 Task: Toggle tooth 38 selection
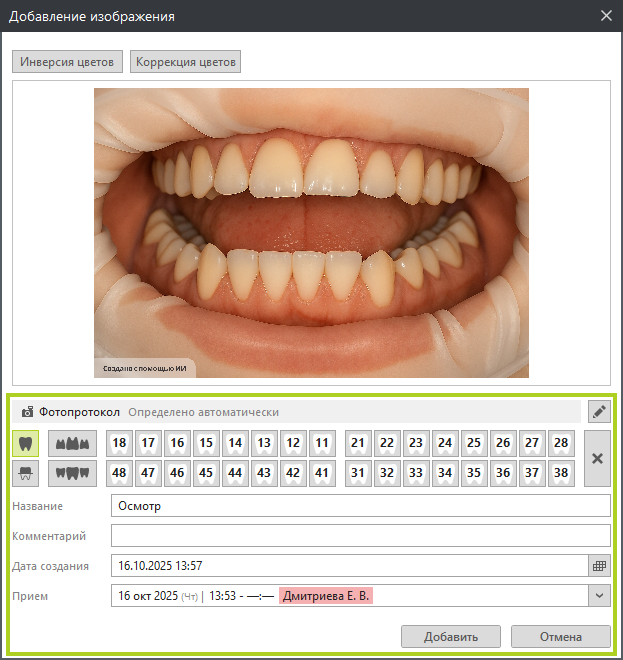[x=561, y=472]
